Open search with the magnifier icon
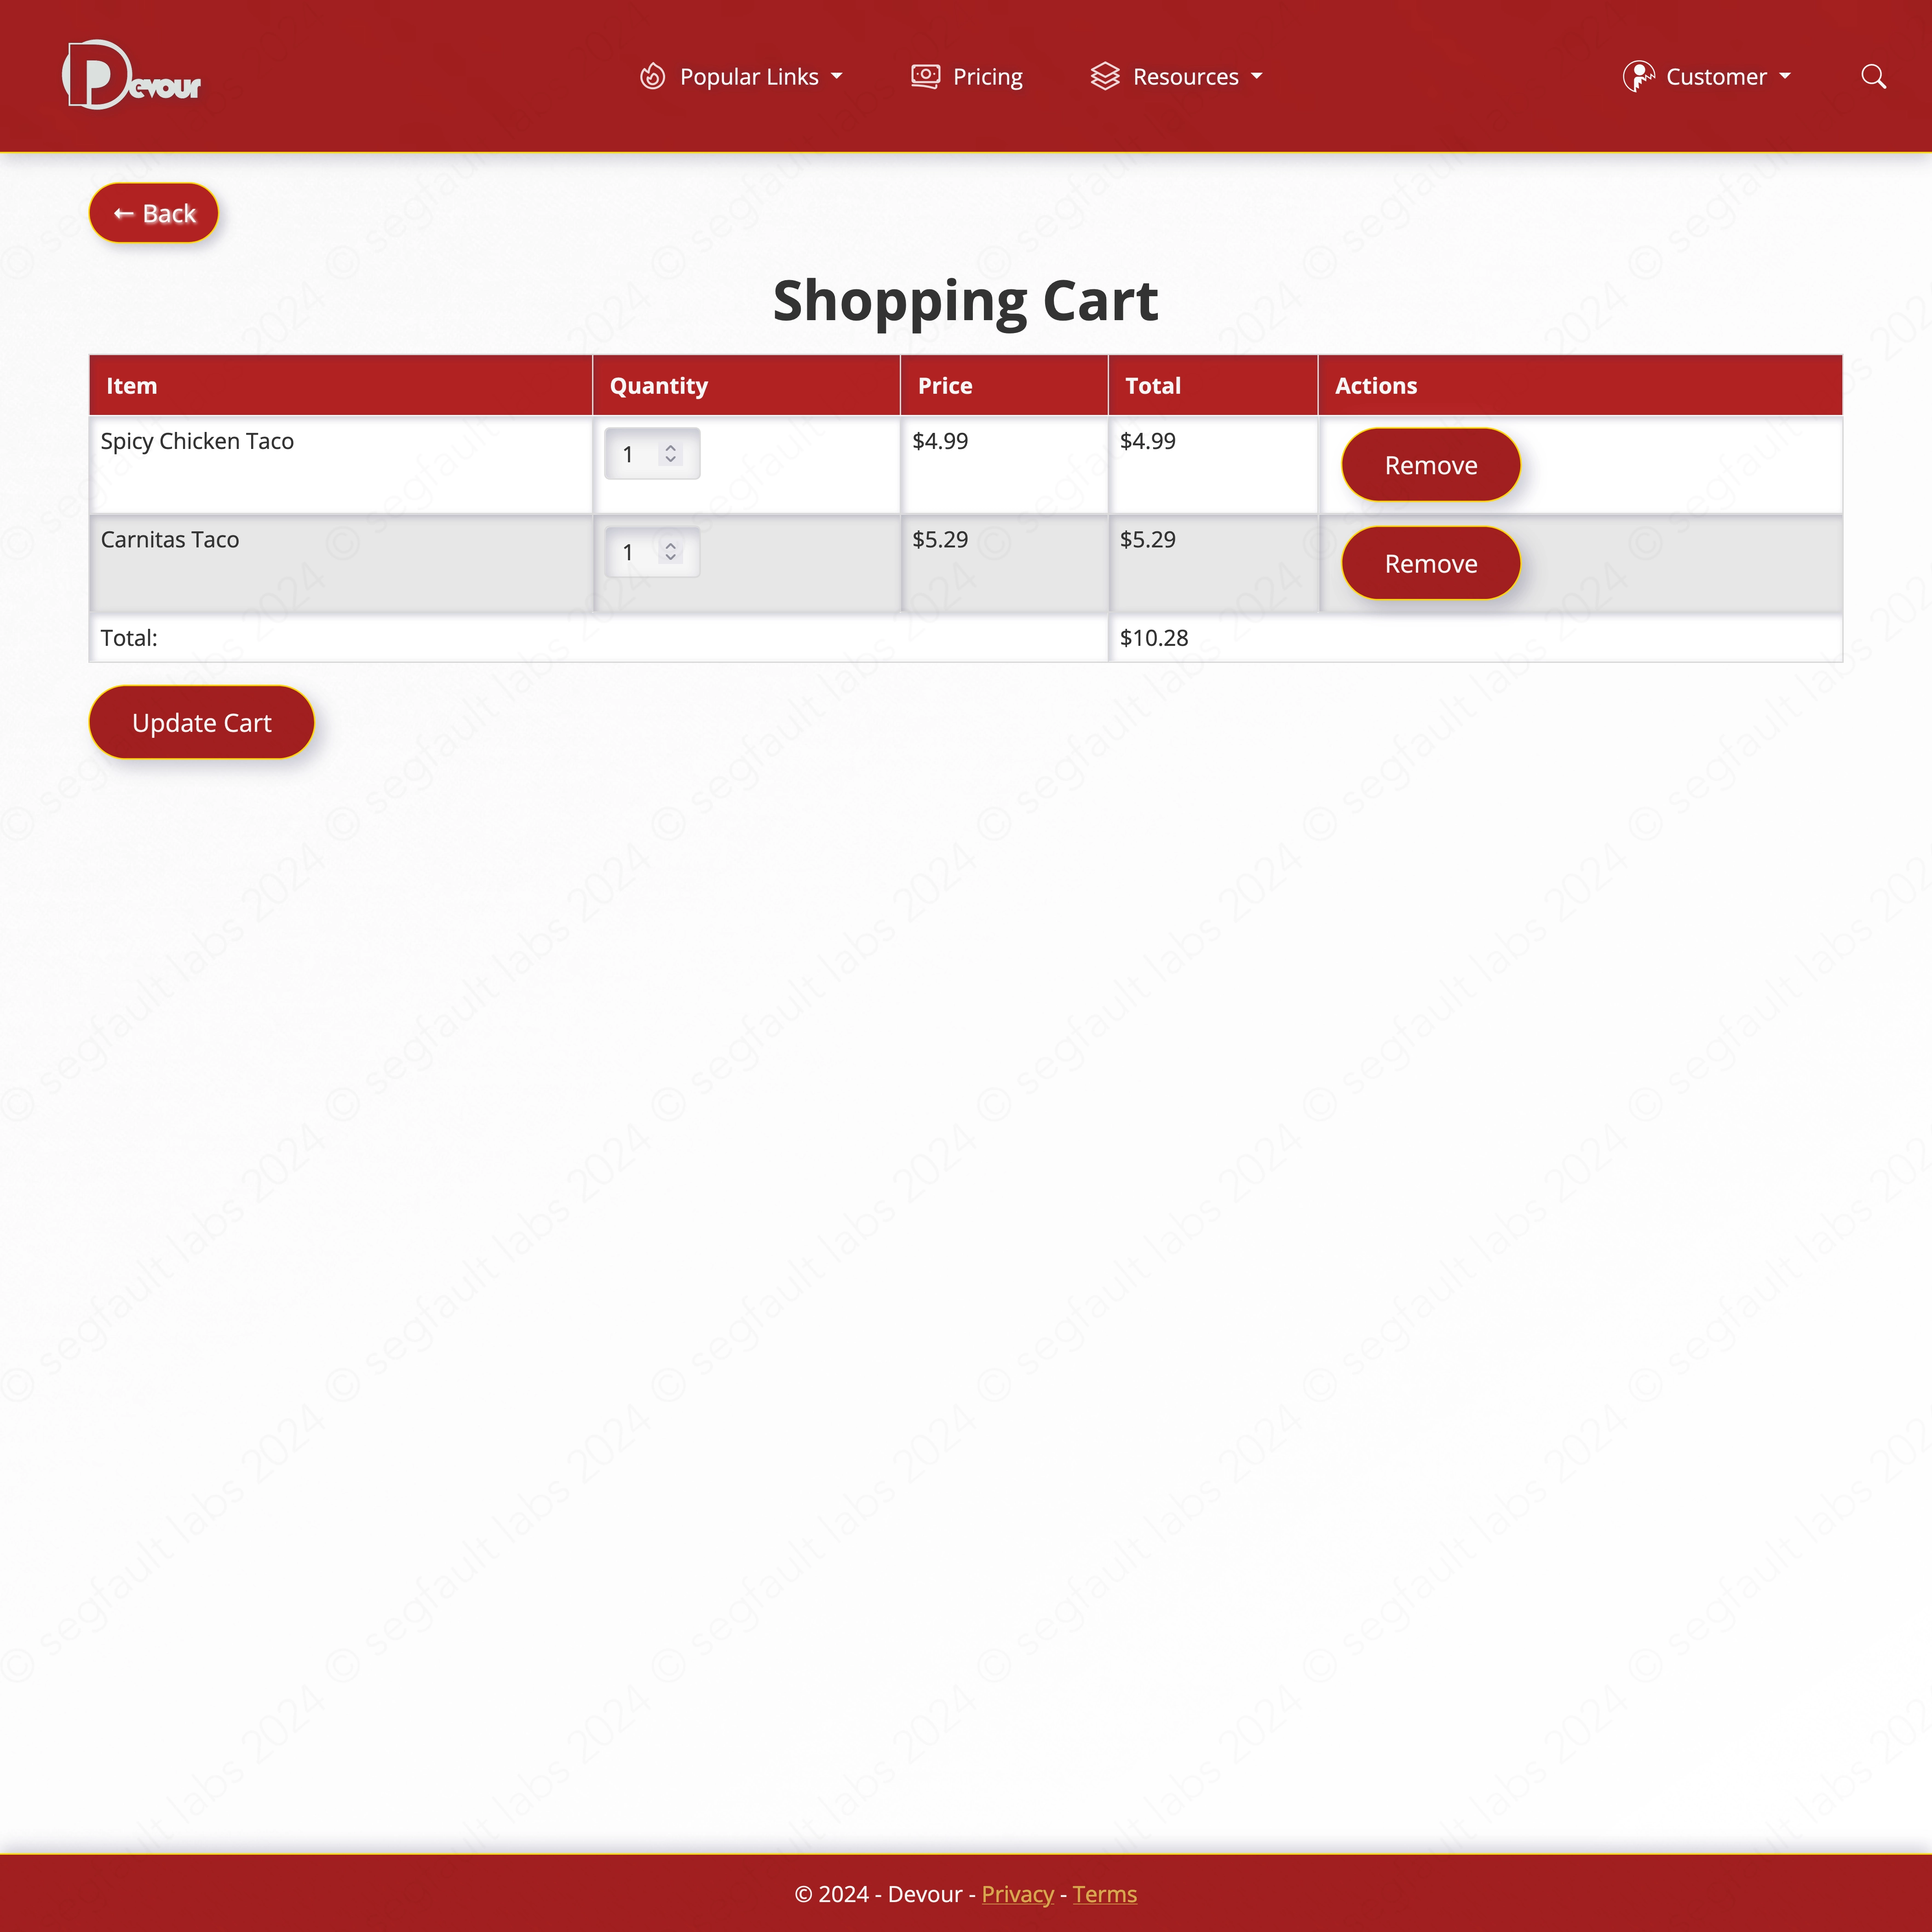 click(x=1873, y=77)
